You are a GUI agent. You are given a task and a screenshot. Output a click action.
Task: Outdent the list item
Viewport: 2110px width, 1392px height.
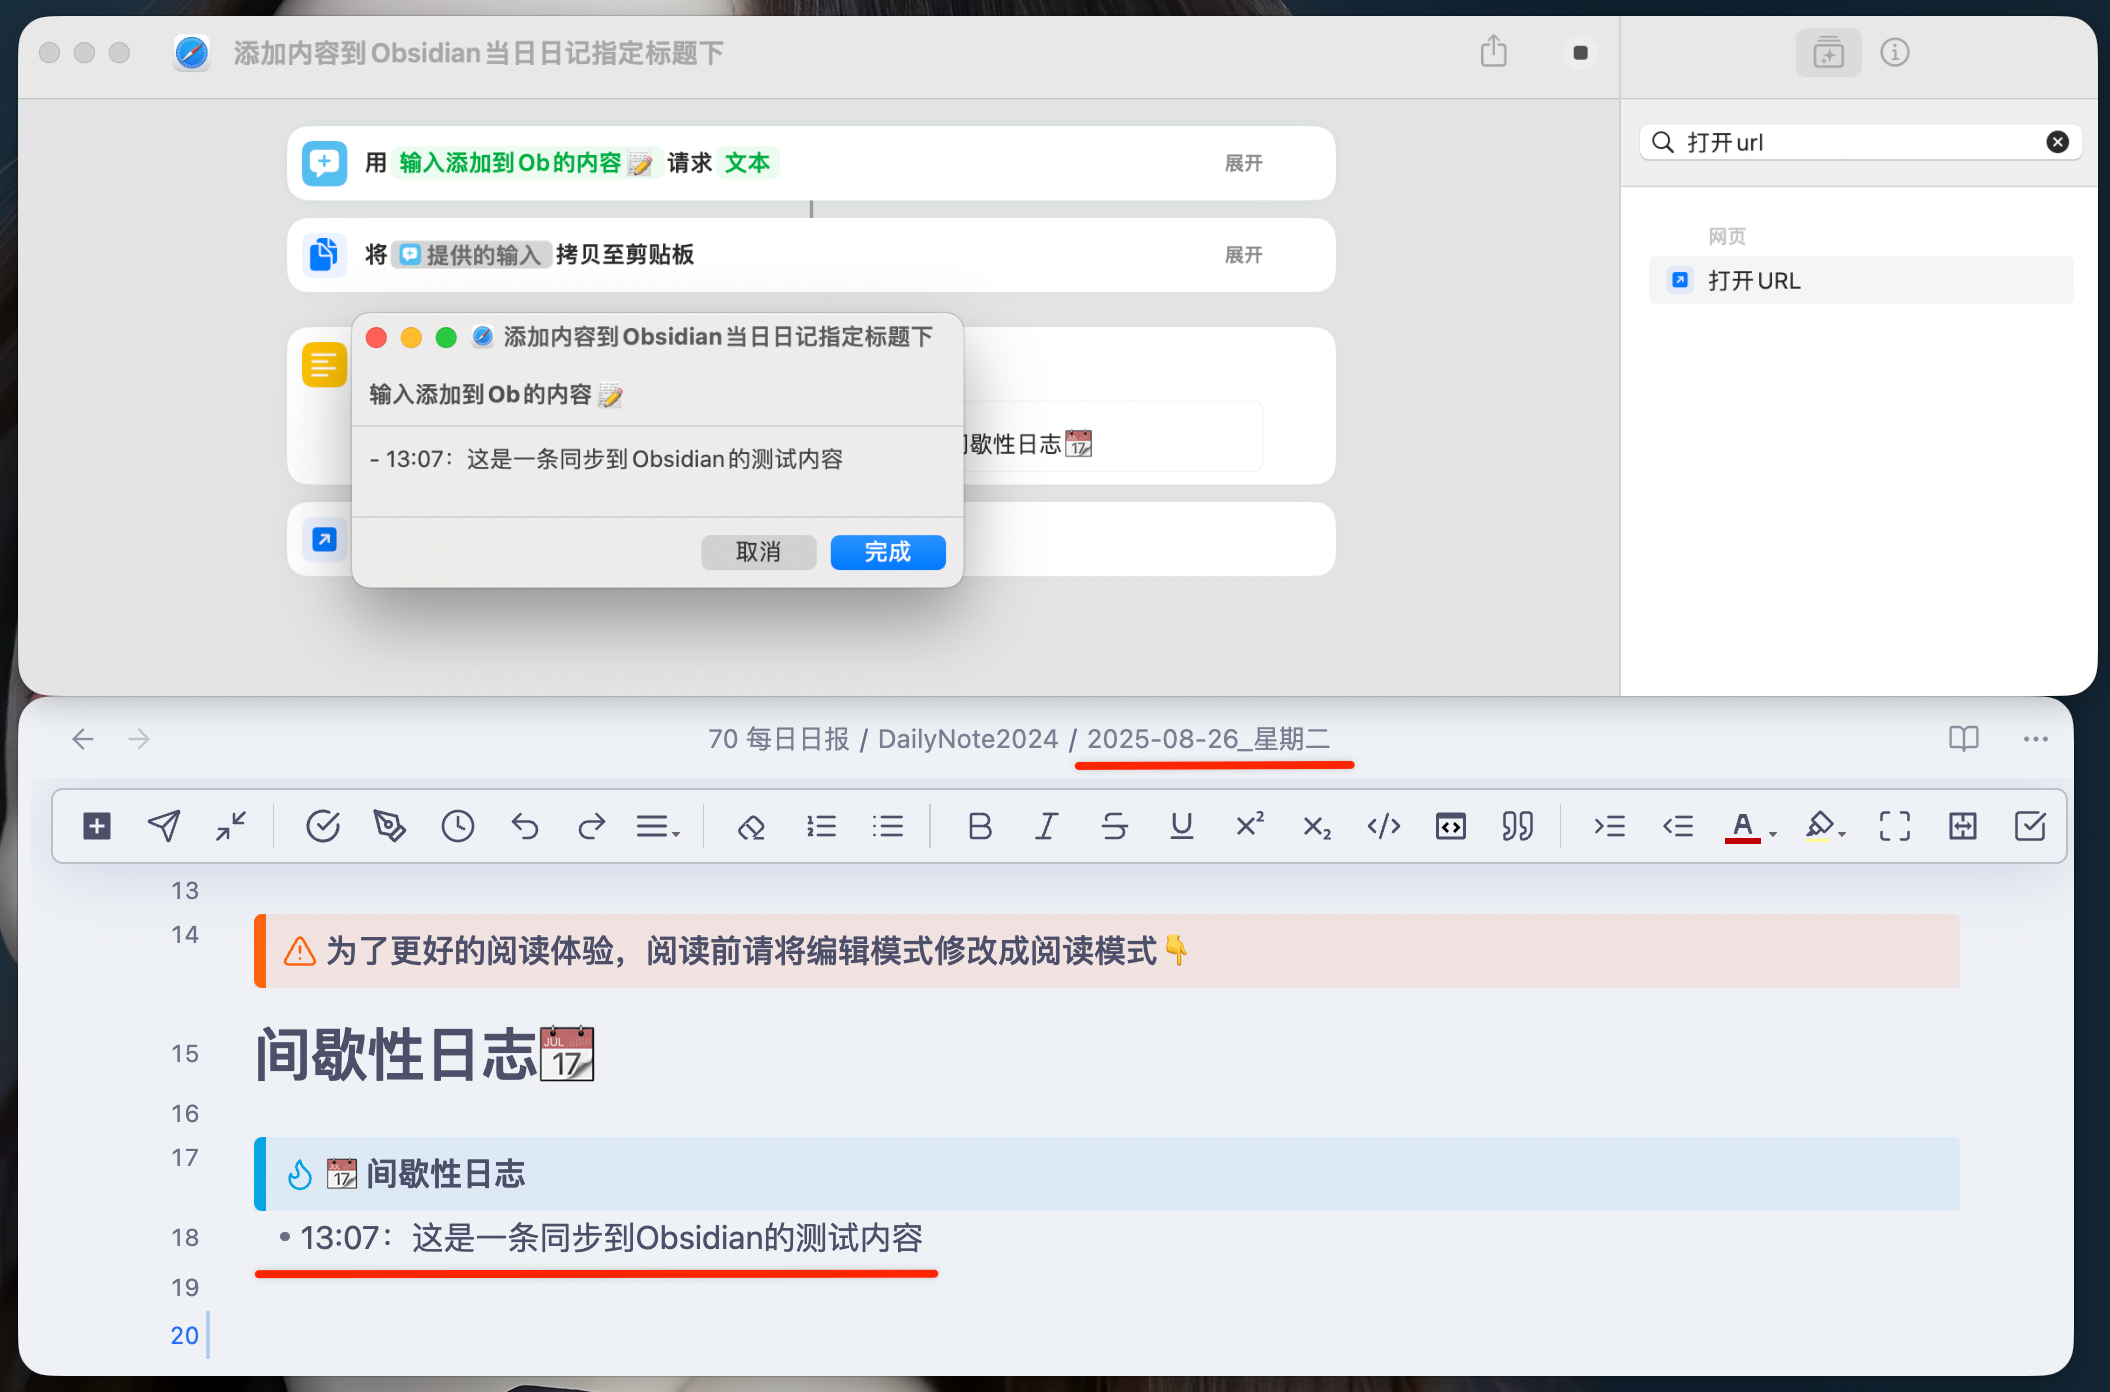[x=1678, y=826]
